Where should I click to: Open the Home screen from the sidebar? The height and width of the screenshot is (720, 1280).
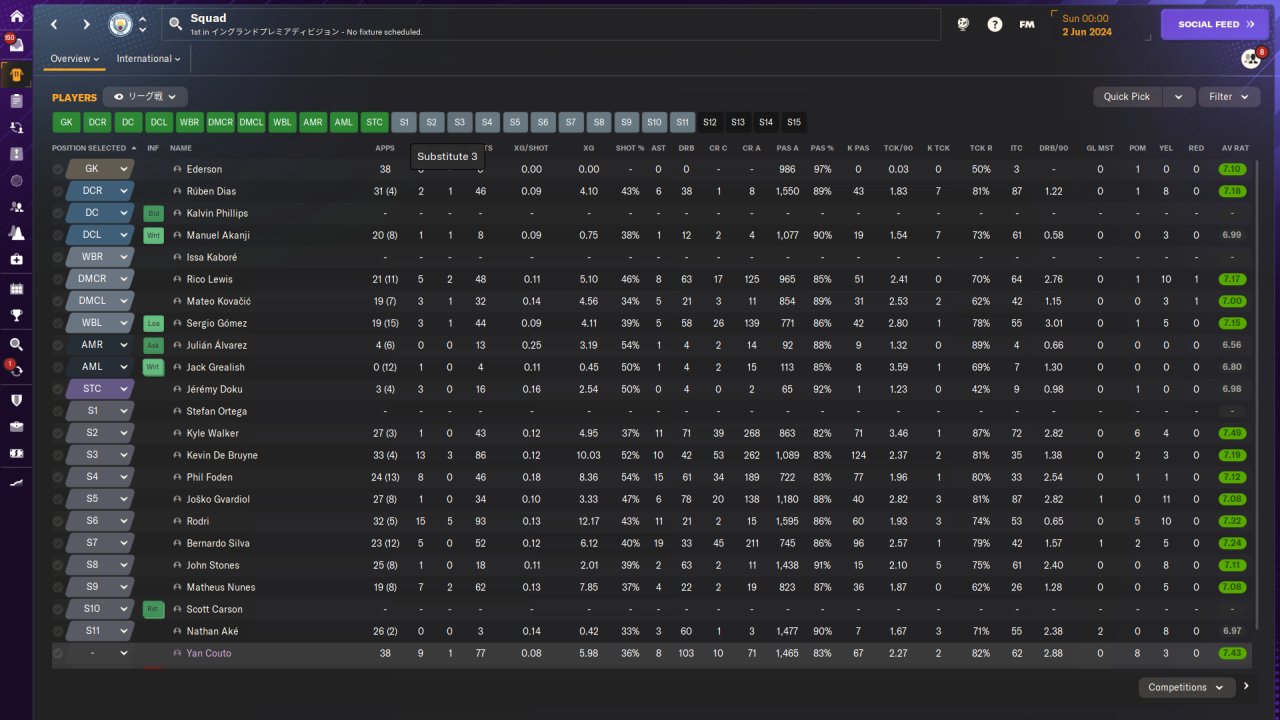point(16,16)
